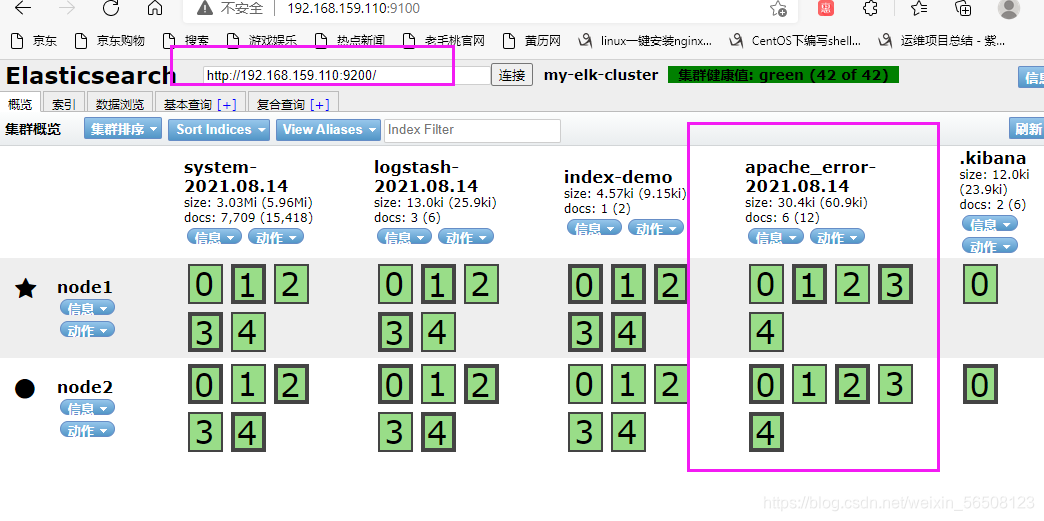The width and height of the screenshot is (1044, 521).
Task: Click the browser address bar URL
Action: pyautogui.click(x=354, y=9)
